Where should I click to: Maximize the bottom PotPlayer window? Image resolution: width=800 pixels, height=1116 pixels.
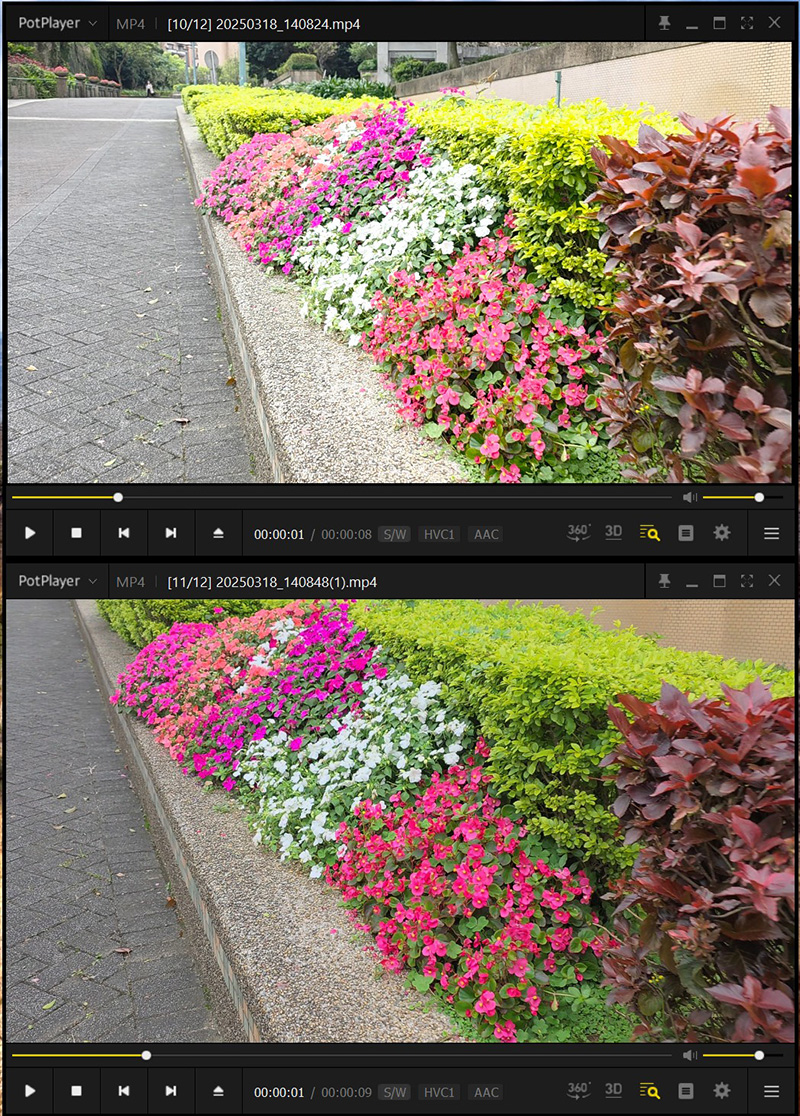click(720, 581)
